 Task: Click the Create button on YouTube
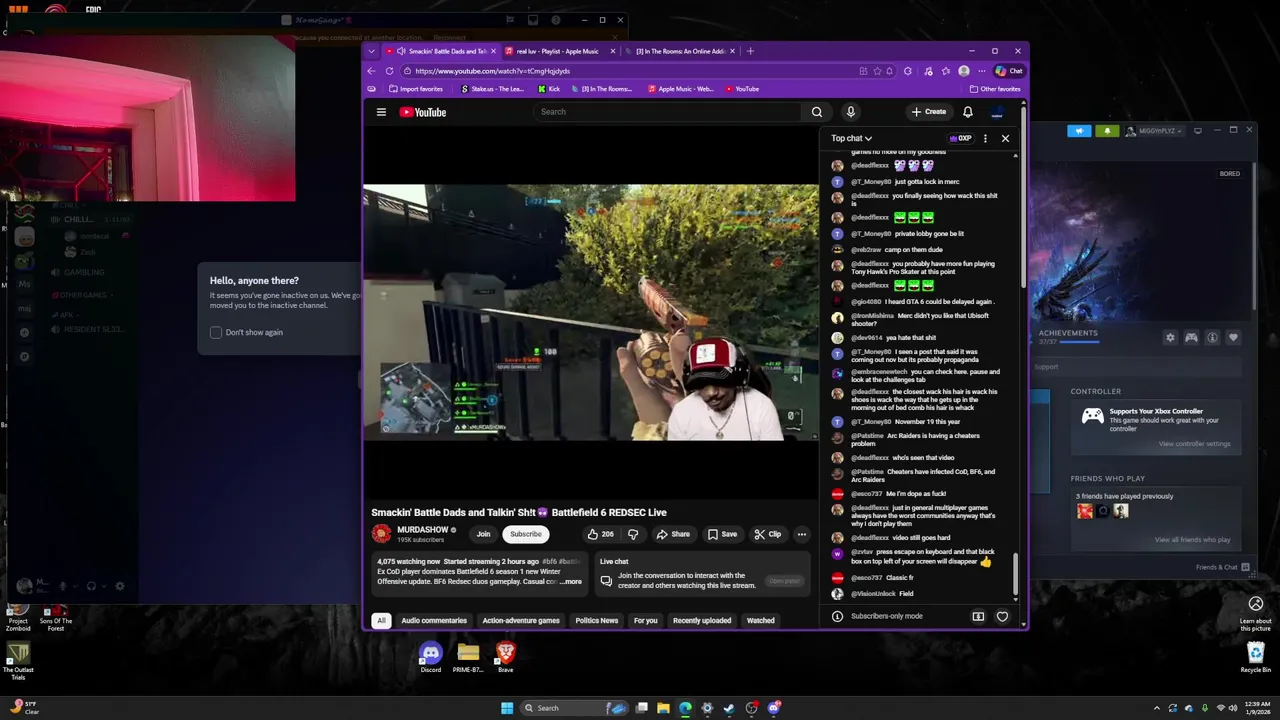929,112
